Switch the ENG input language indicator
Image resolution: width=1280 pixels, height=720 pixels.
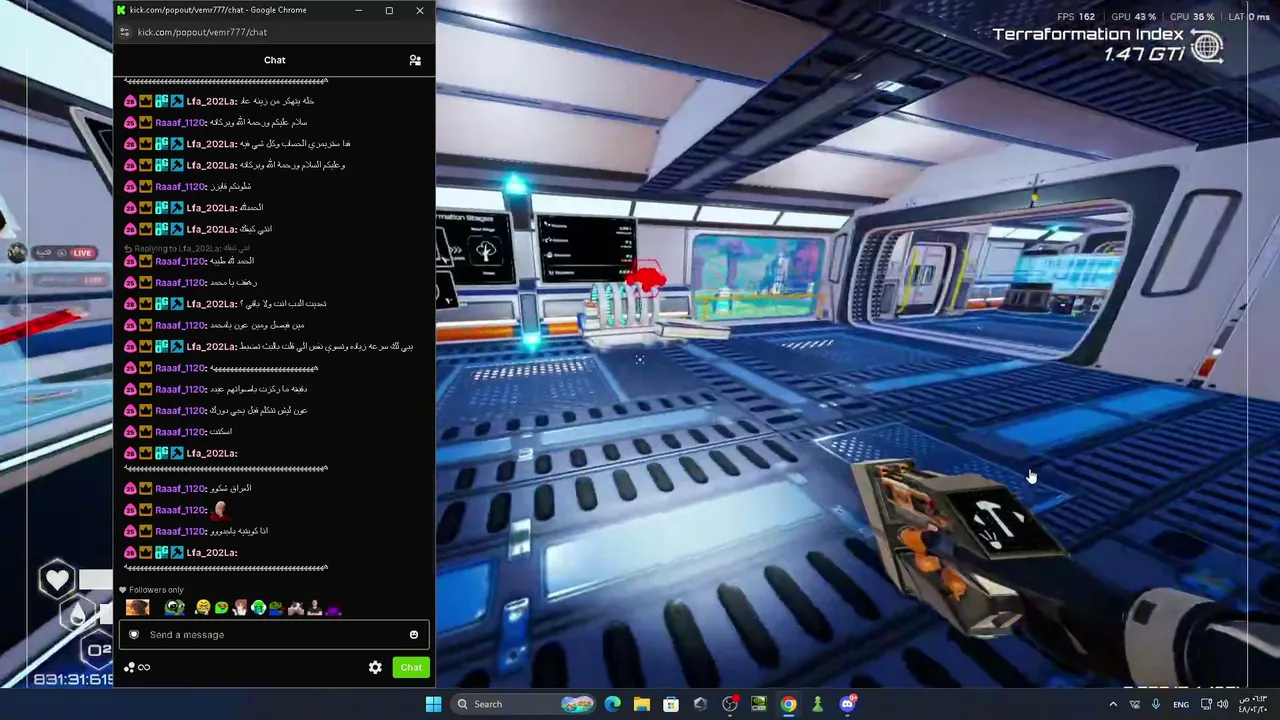1181,704
